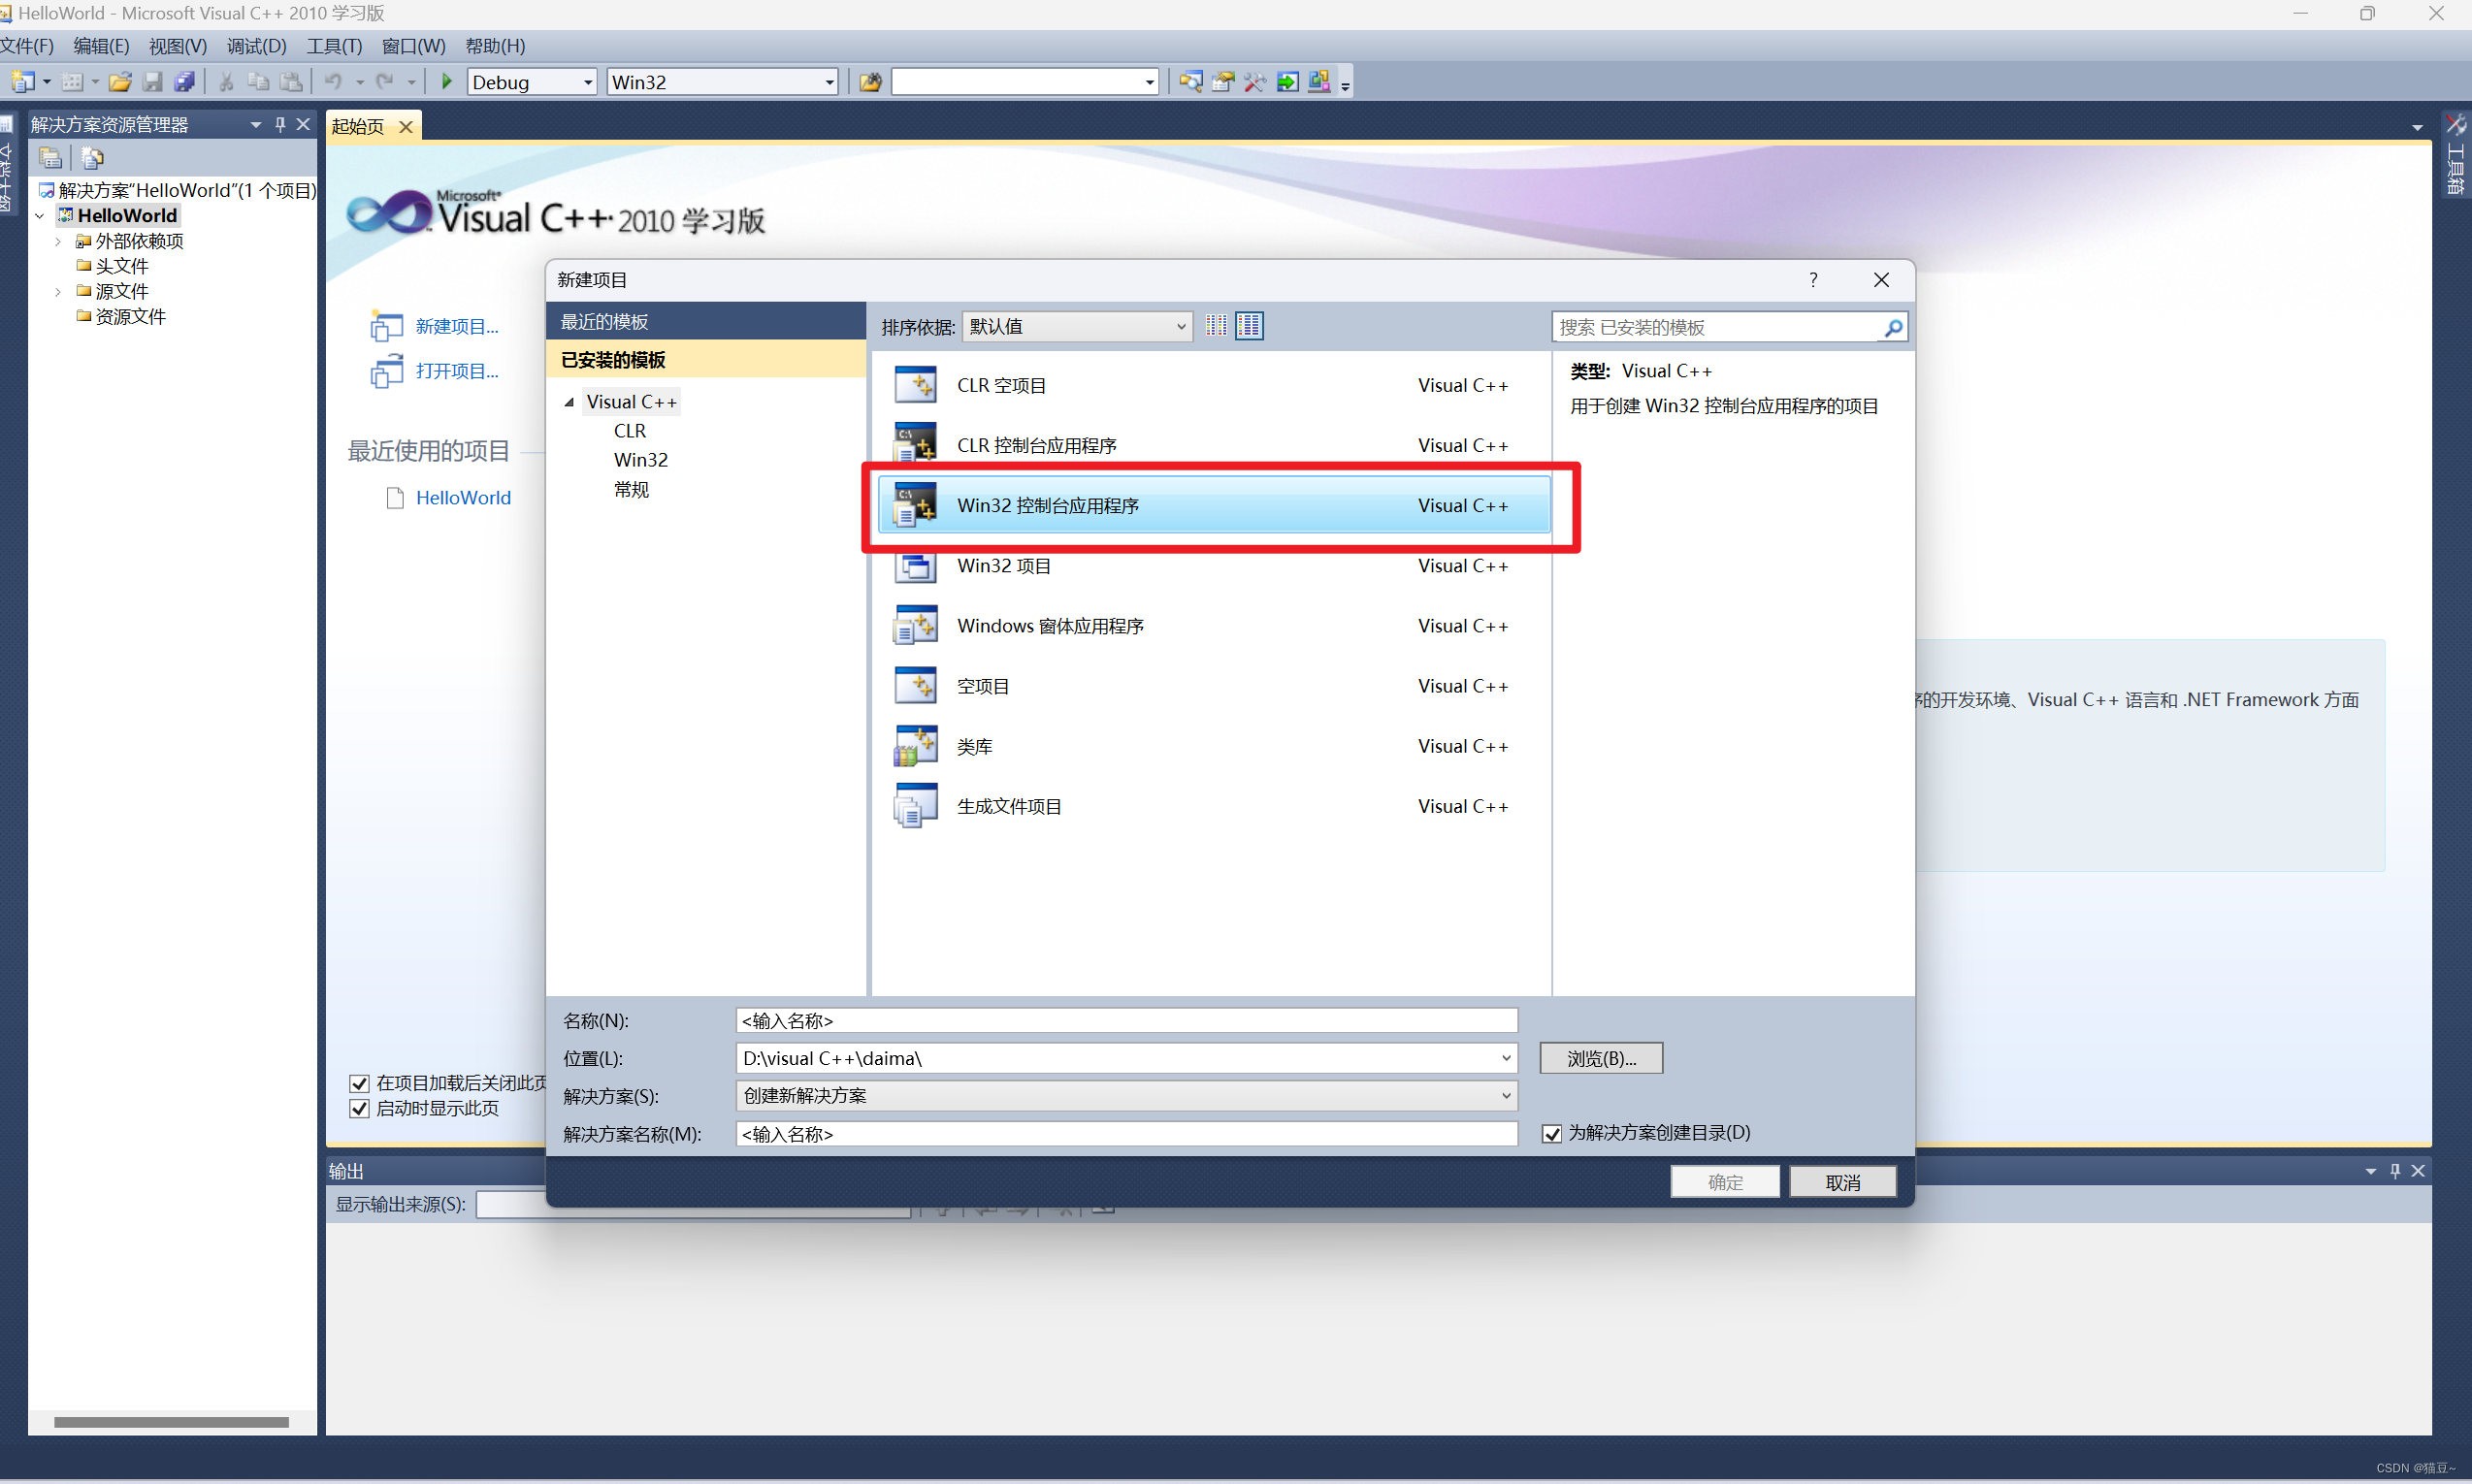Enable 为解决方案创建目录 checkbox
This screenshot has width=2472, height=1484.
click(x=1552, y=1133)
